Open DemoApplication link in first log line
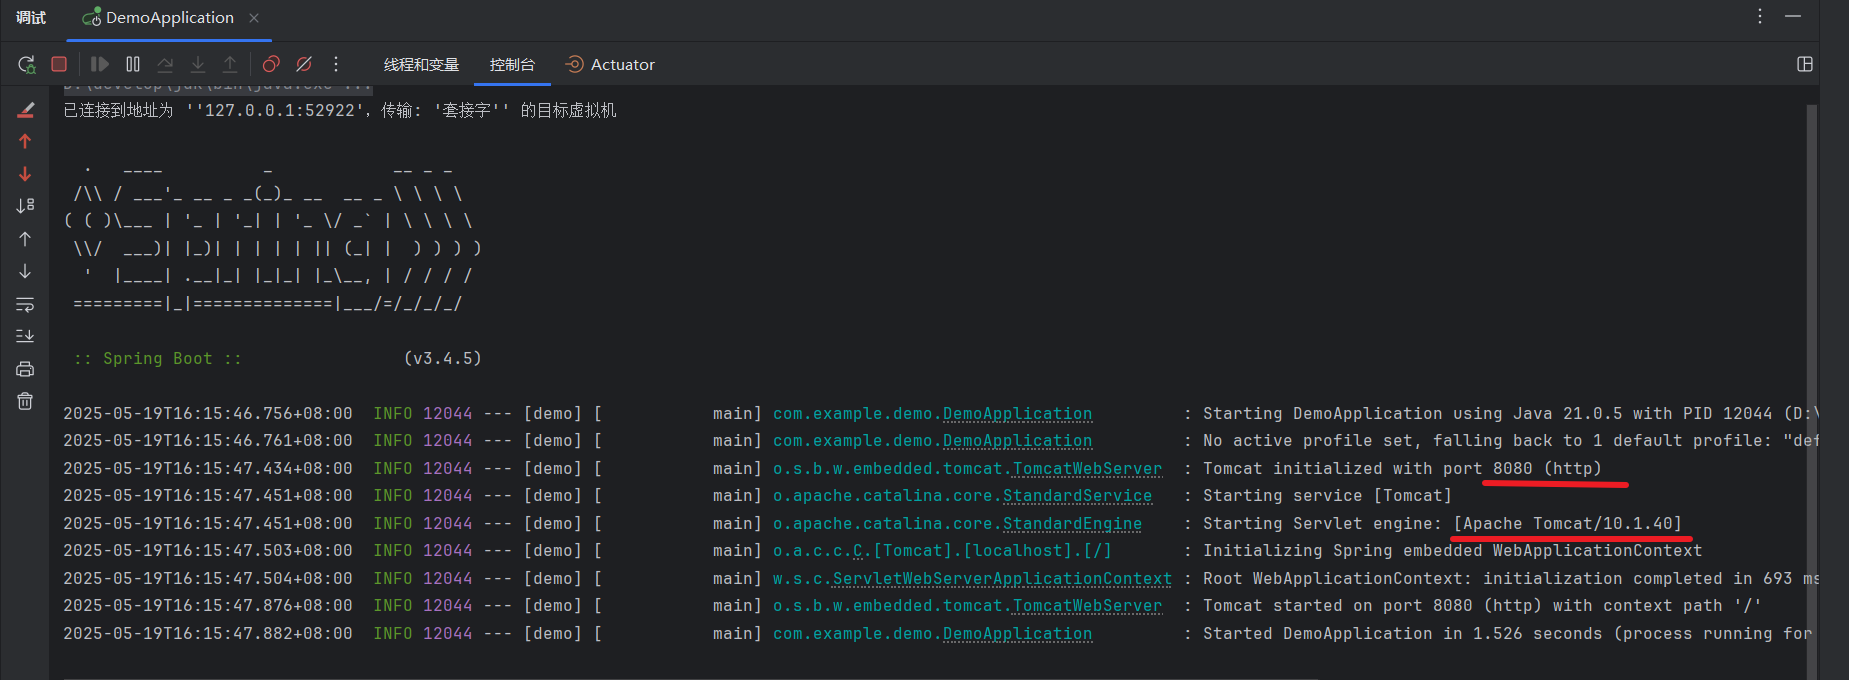The width and height of the screenshot is (1849, 680). [x=1017, y=414]
